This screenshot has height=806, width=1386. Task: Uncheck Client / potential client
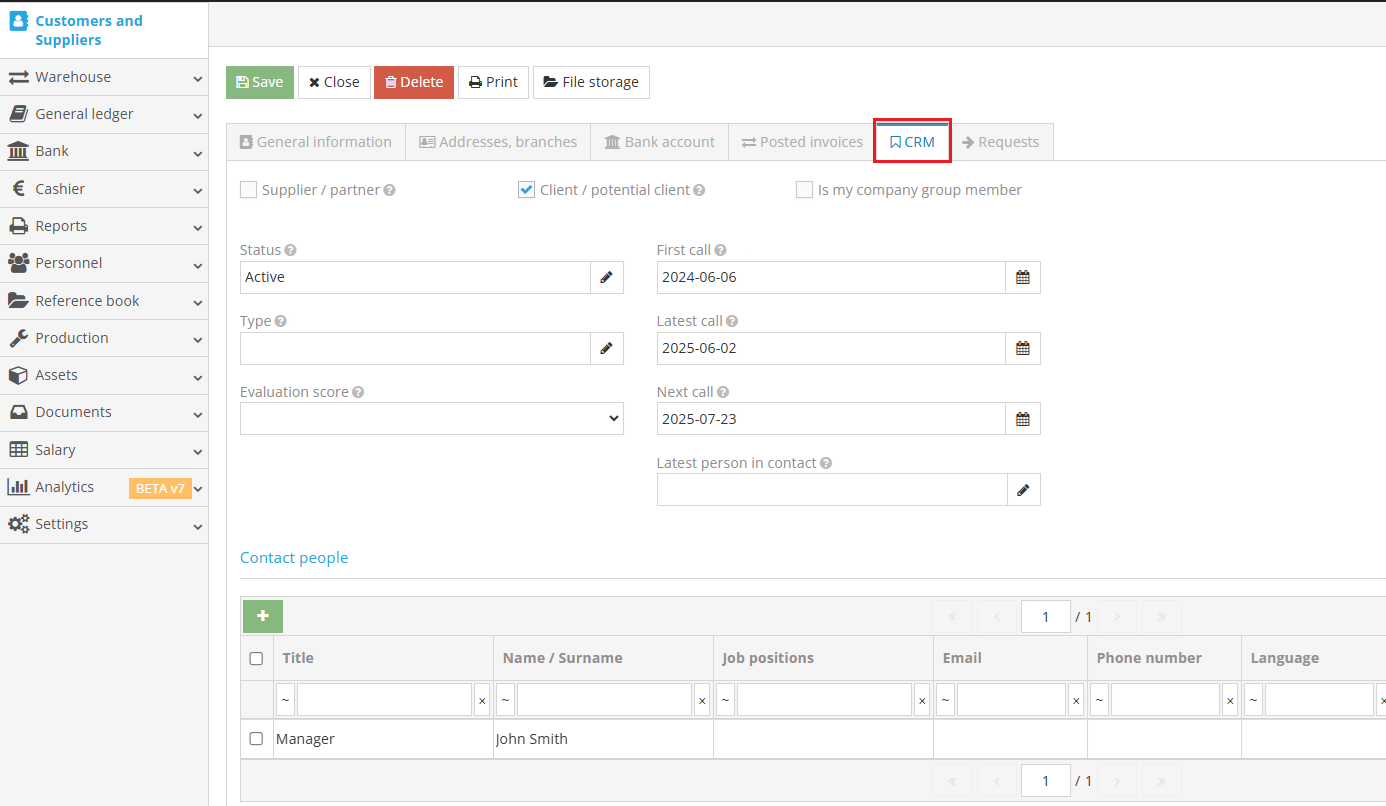click(526, 189)
